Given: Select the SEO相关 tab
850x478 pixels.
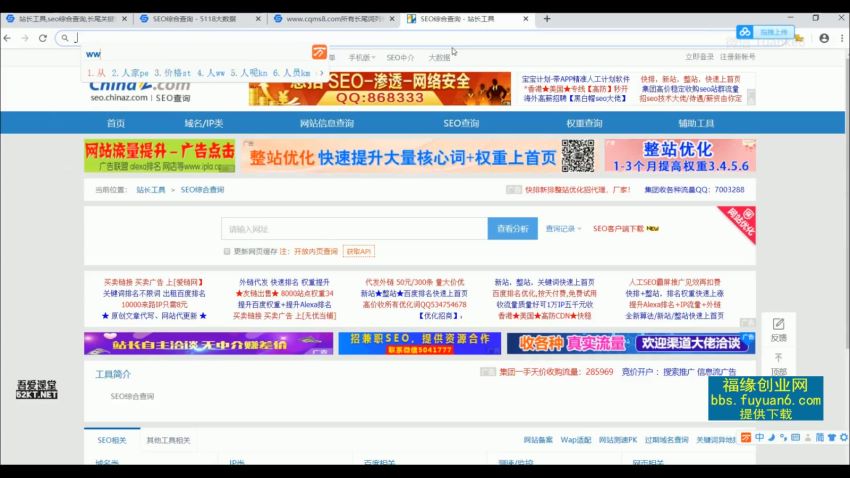Looking at the screenshot, I should point(112,440).
